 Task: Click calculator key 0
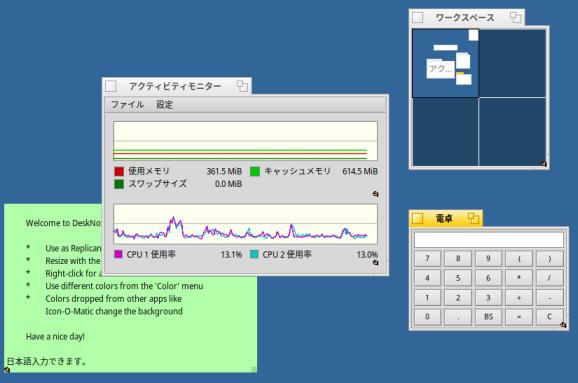pyautogui.click(x=428, y=317)
